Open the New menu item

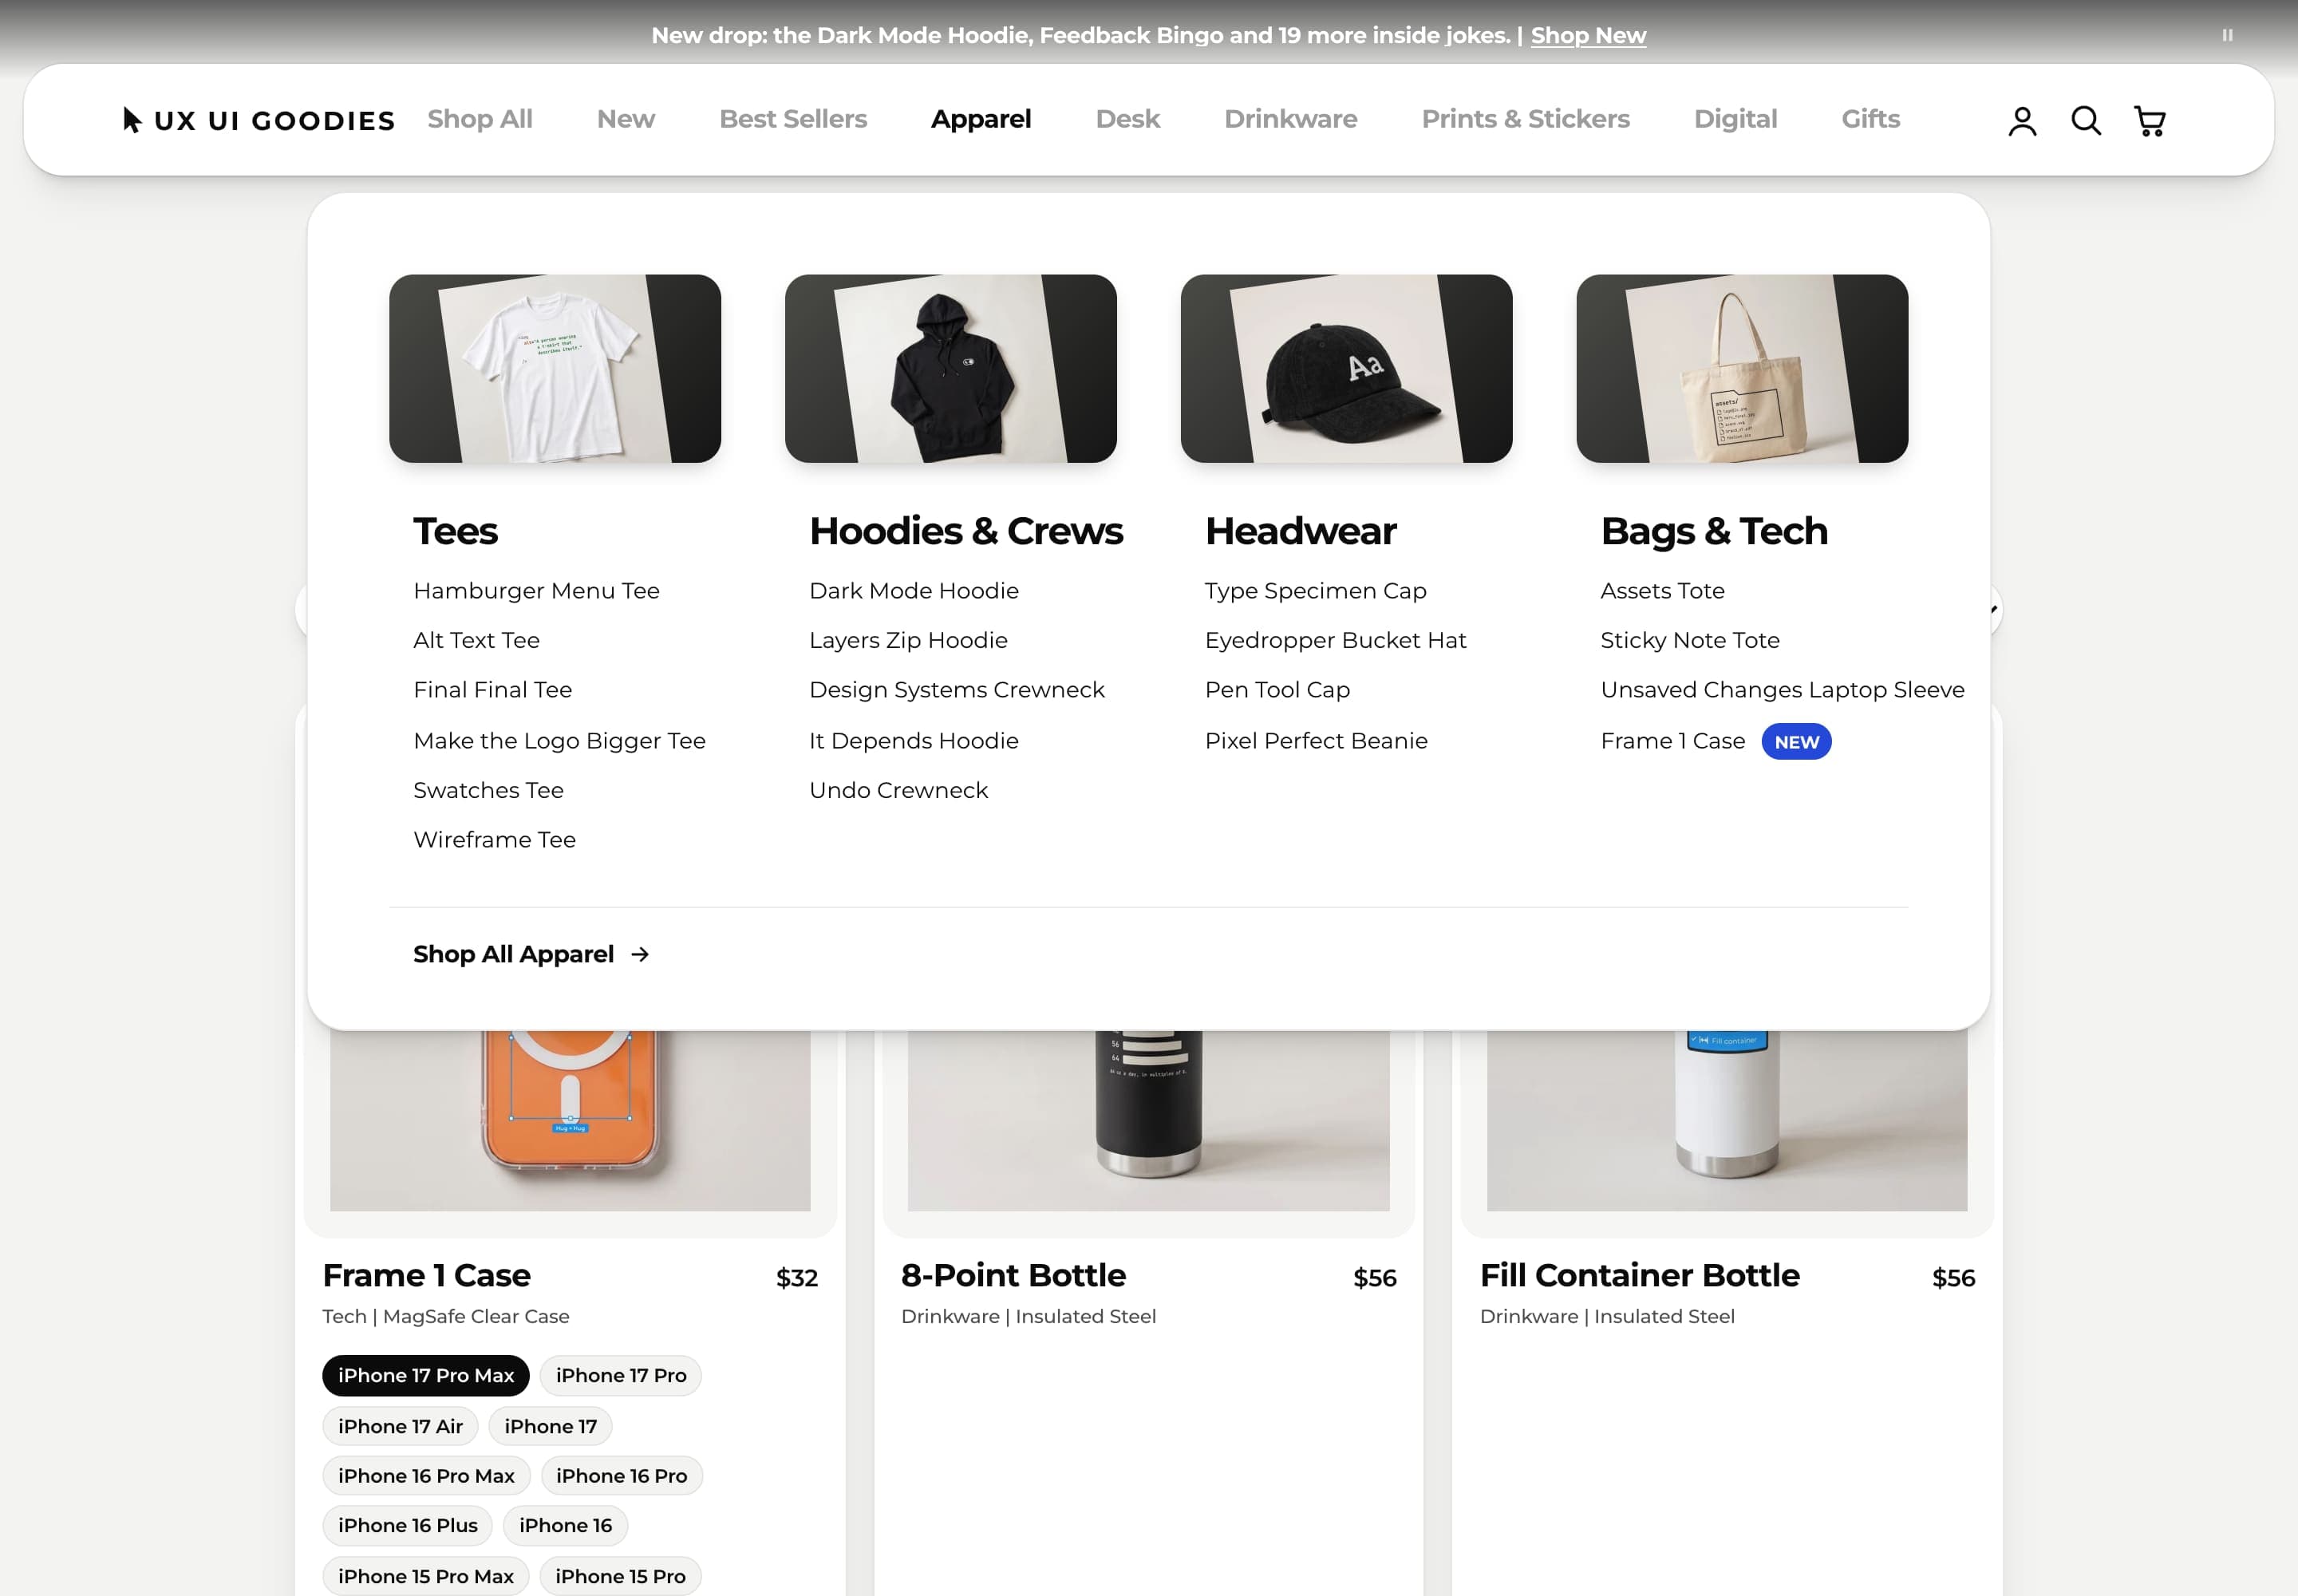pyautogui.click(x=626, y=119)
